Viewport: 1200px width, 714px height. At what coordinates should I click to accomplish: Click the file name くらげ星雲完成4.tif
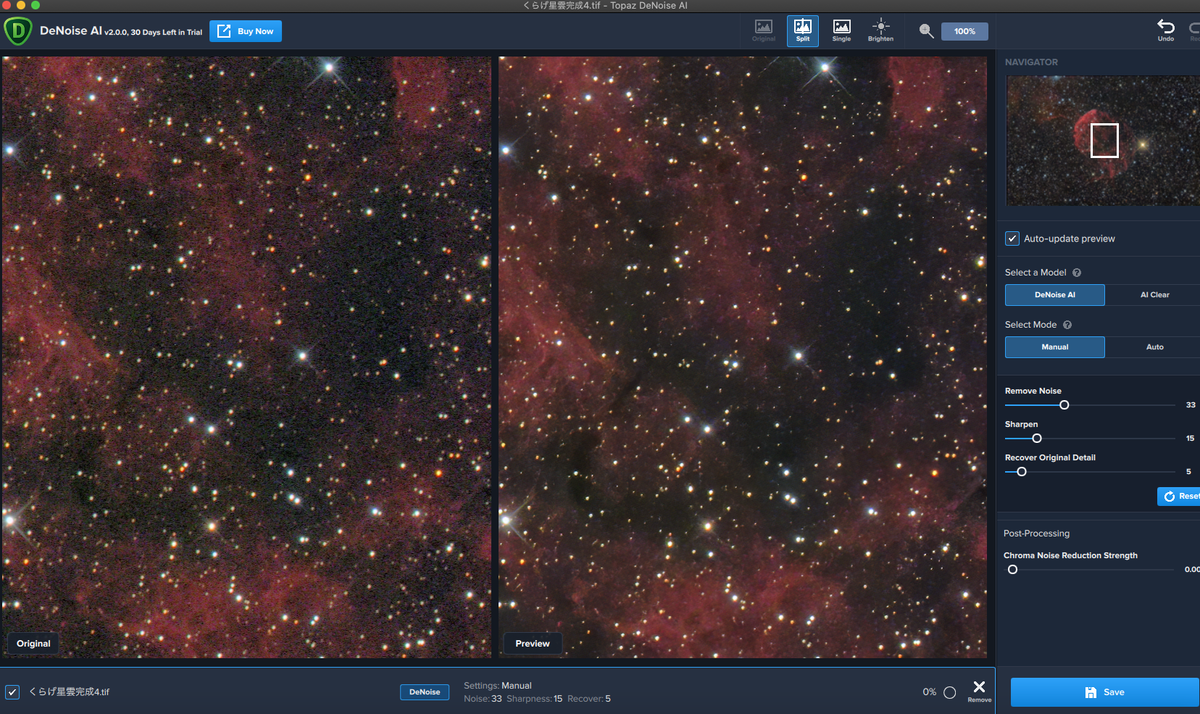tap(69, 692)
